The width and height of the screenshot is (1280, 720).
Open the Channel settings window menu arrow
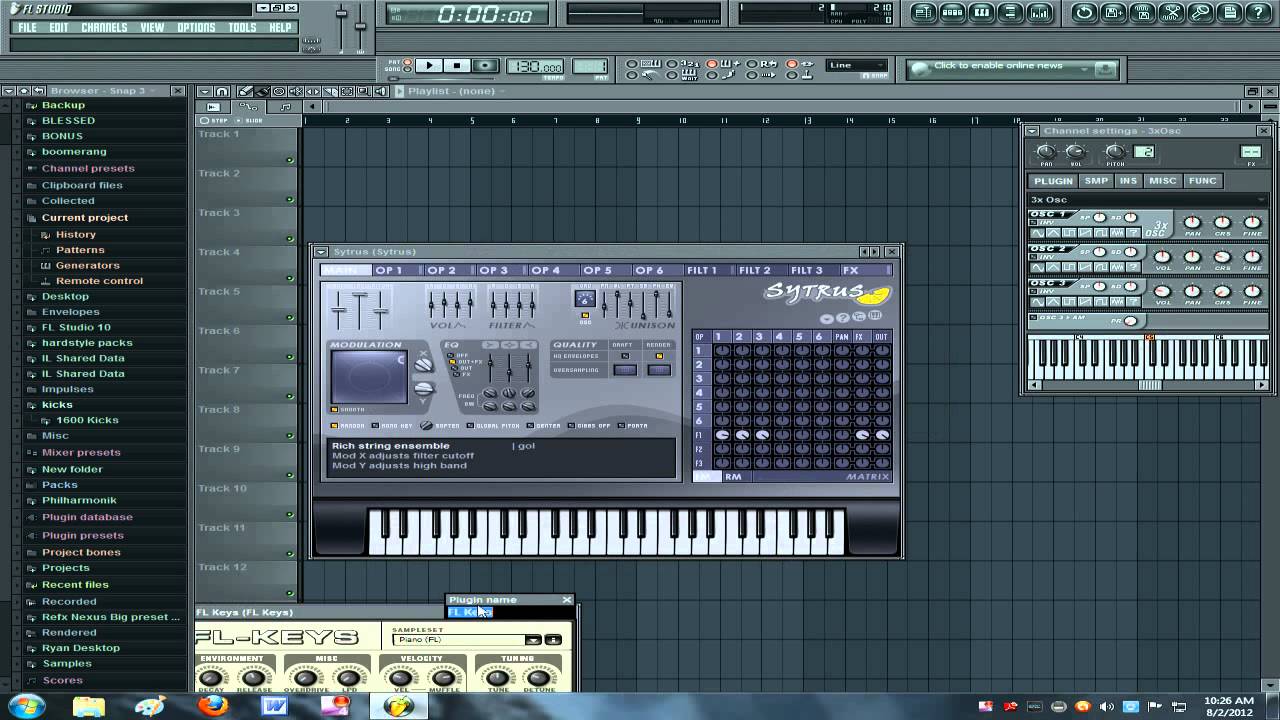coord(1032,131)
